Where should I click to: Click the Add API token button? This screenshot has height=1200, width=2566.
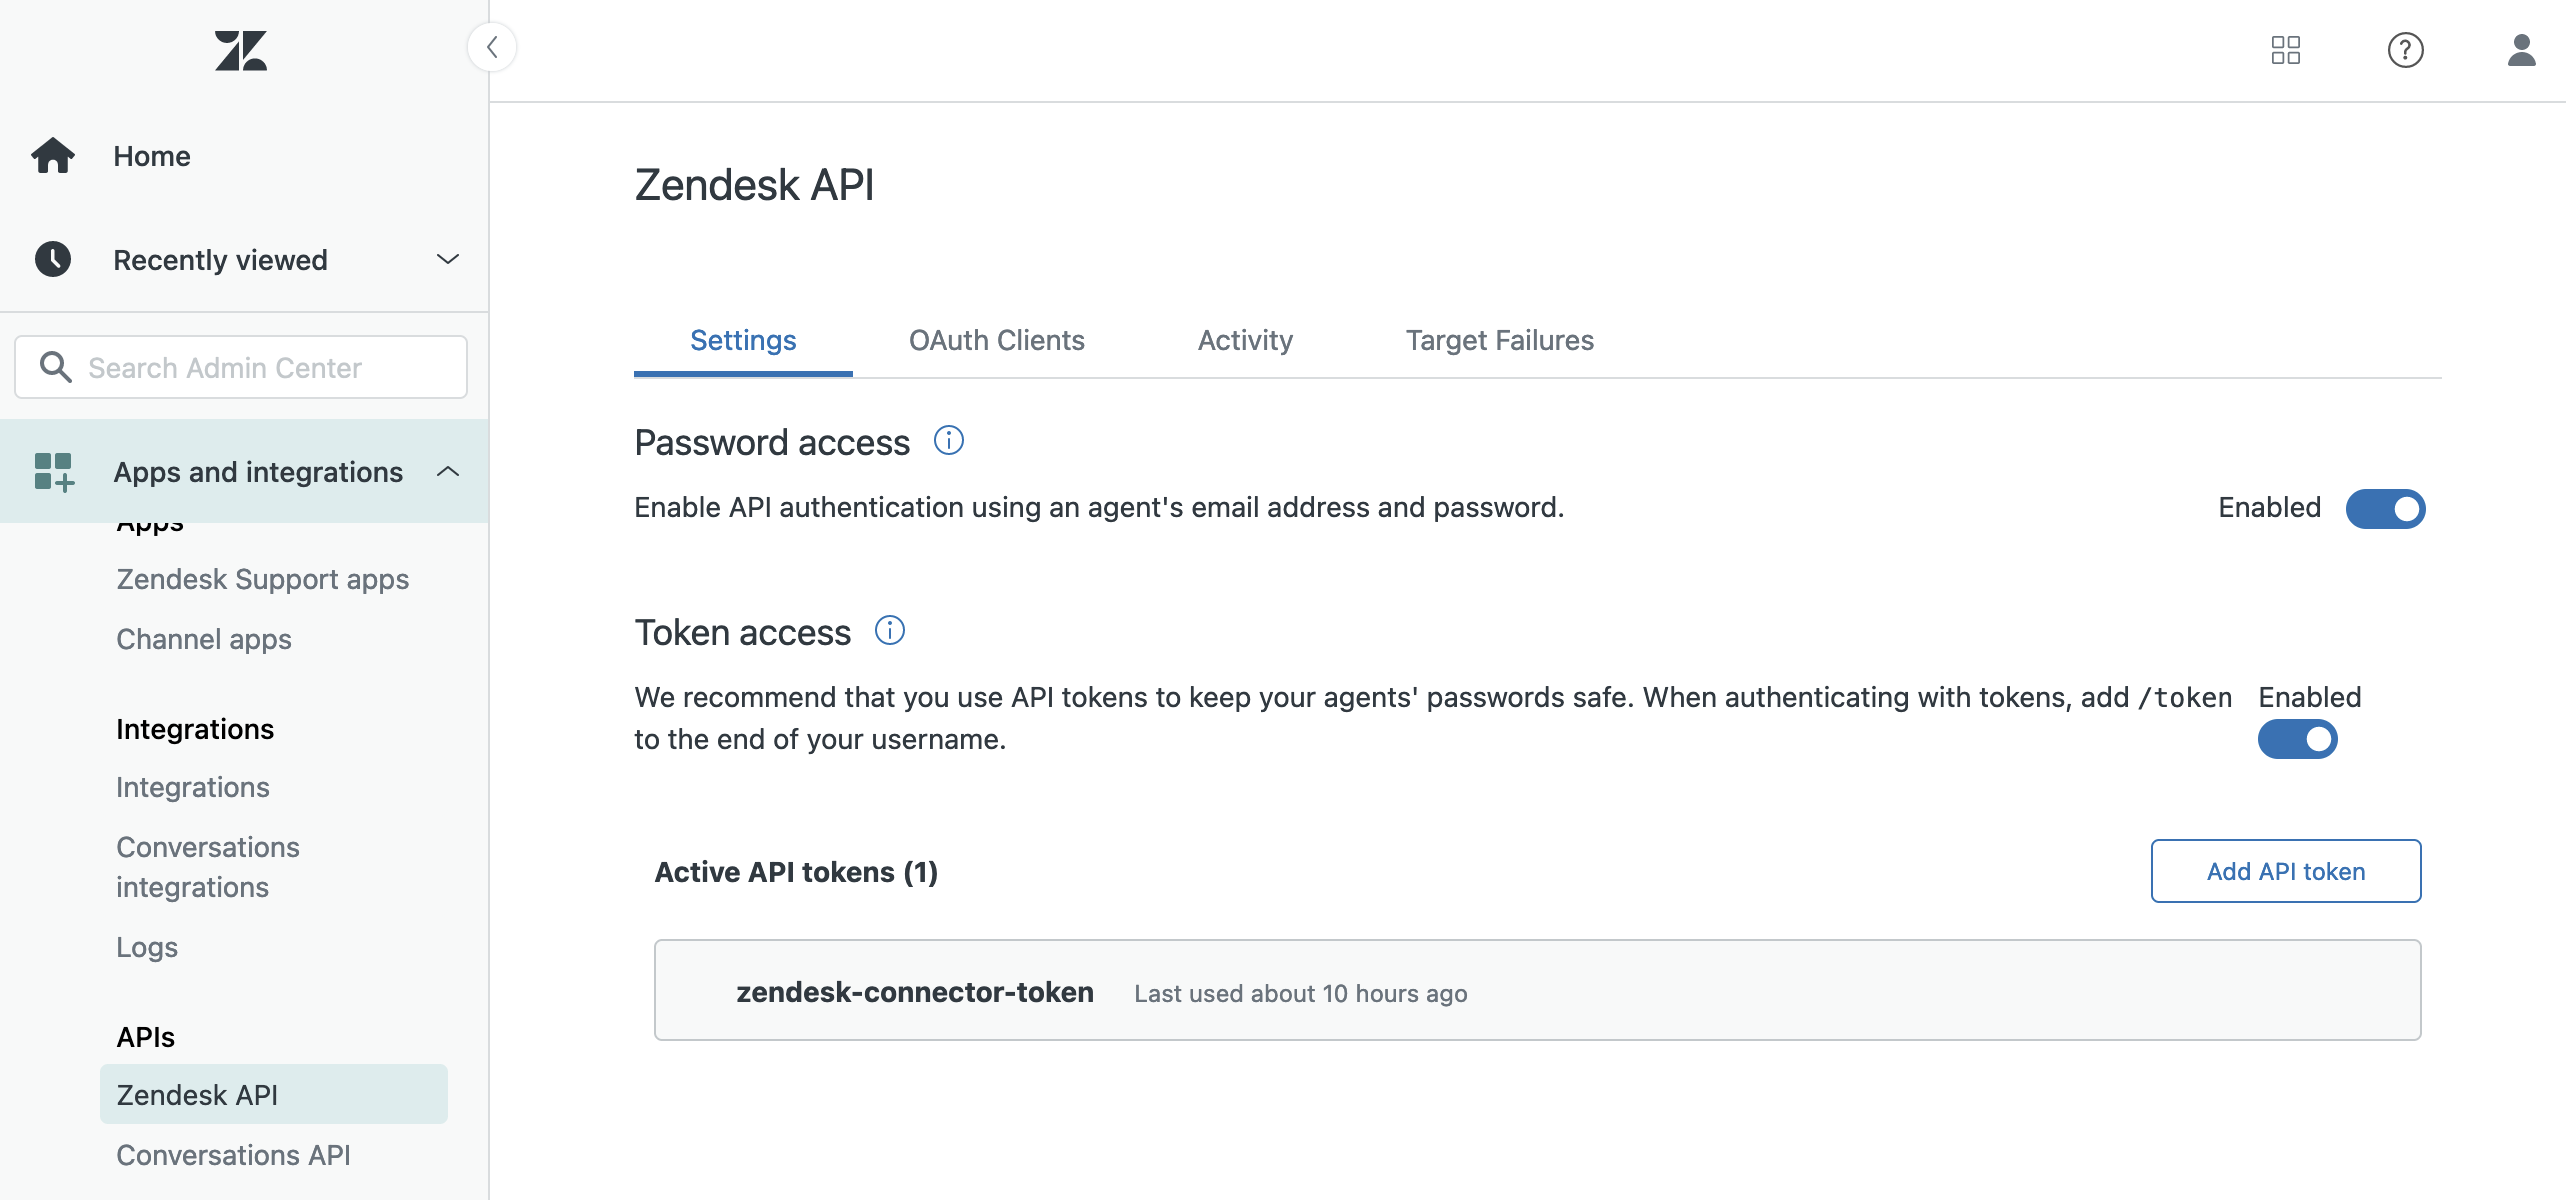(x=2286, y=871)
